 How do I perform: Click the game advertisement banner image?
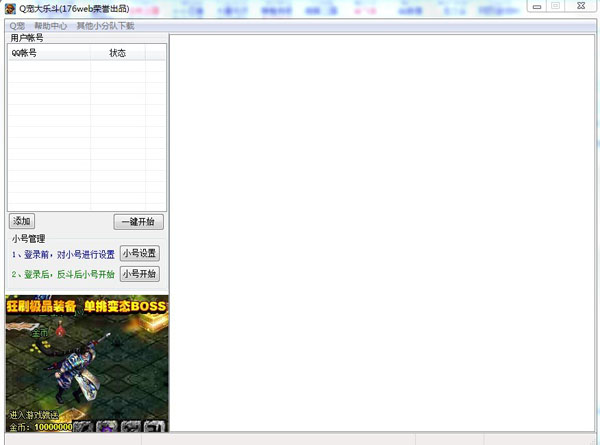point(87,363)
